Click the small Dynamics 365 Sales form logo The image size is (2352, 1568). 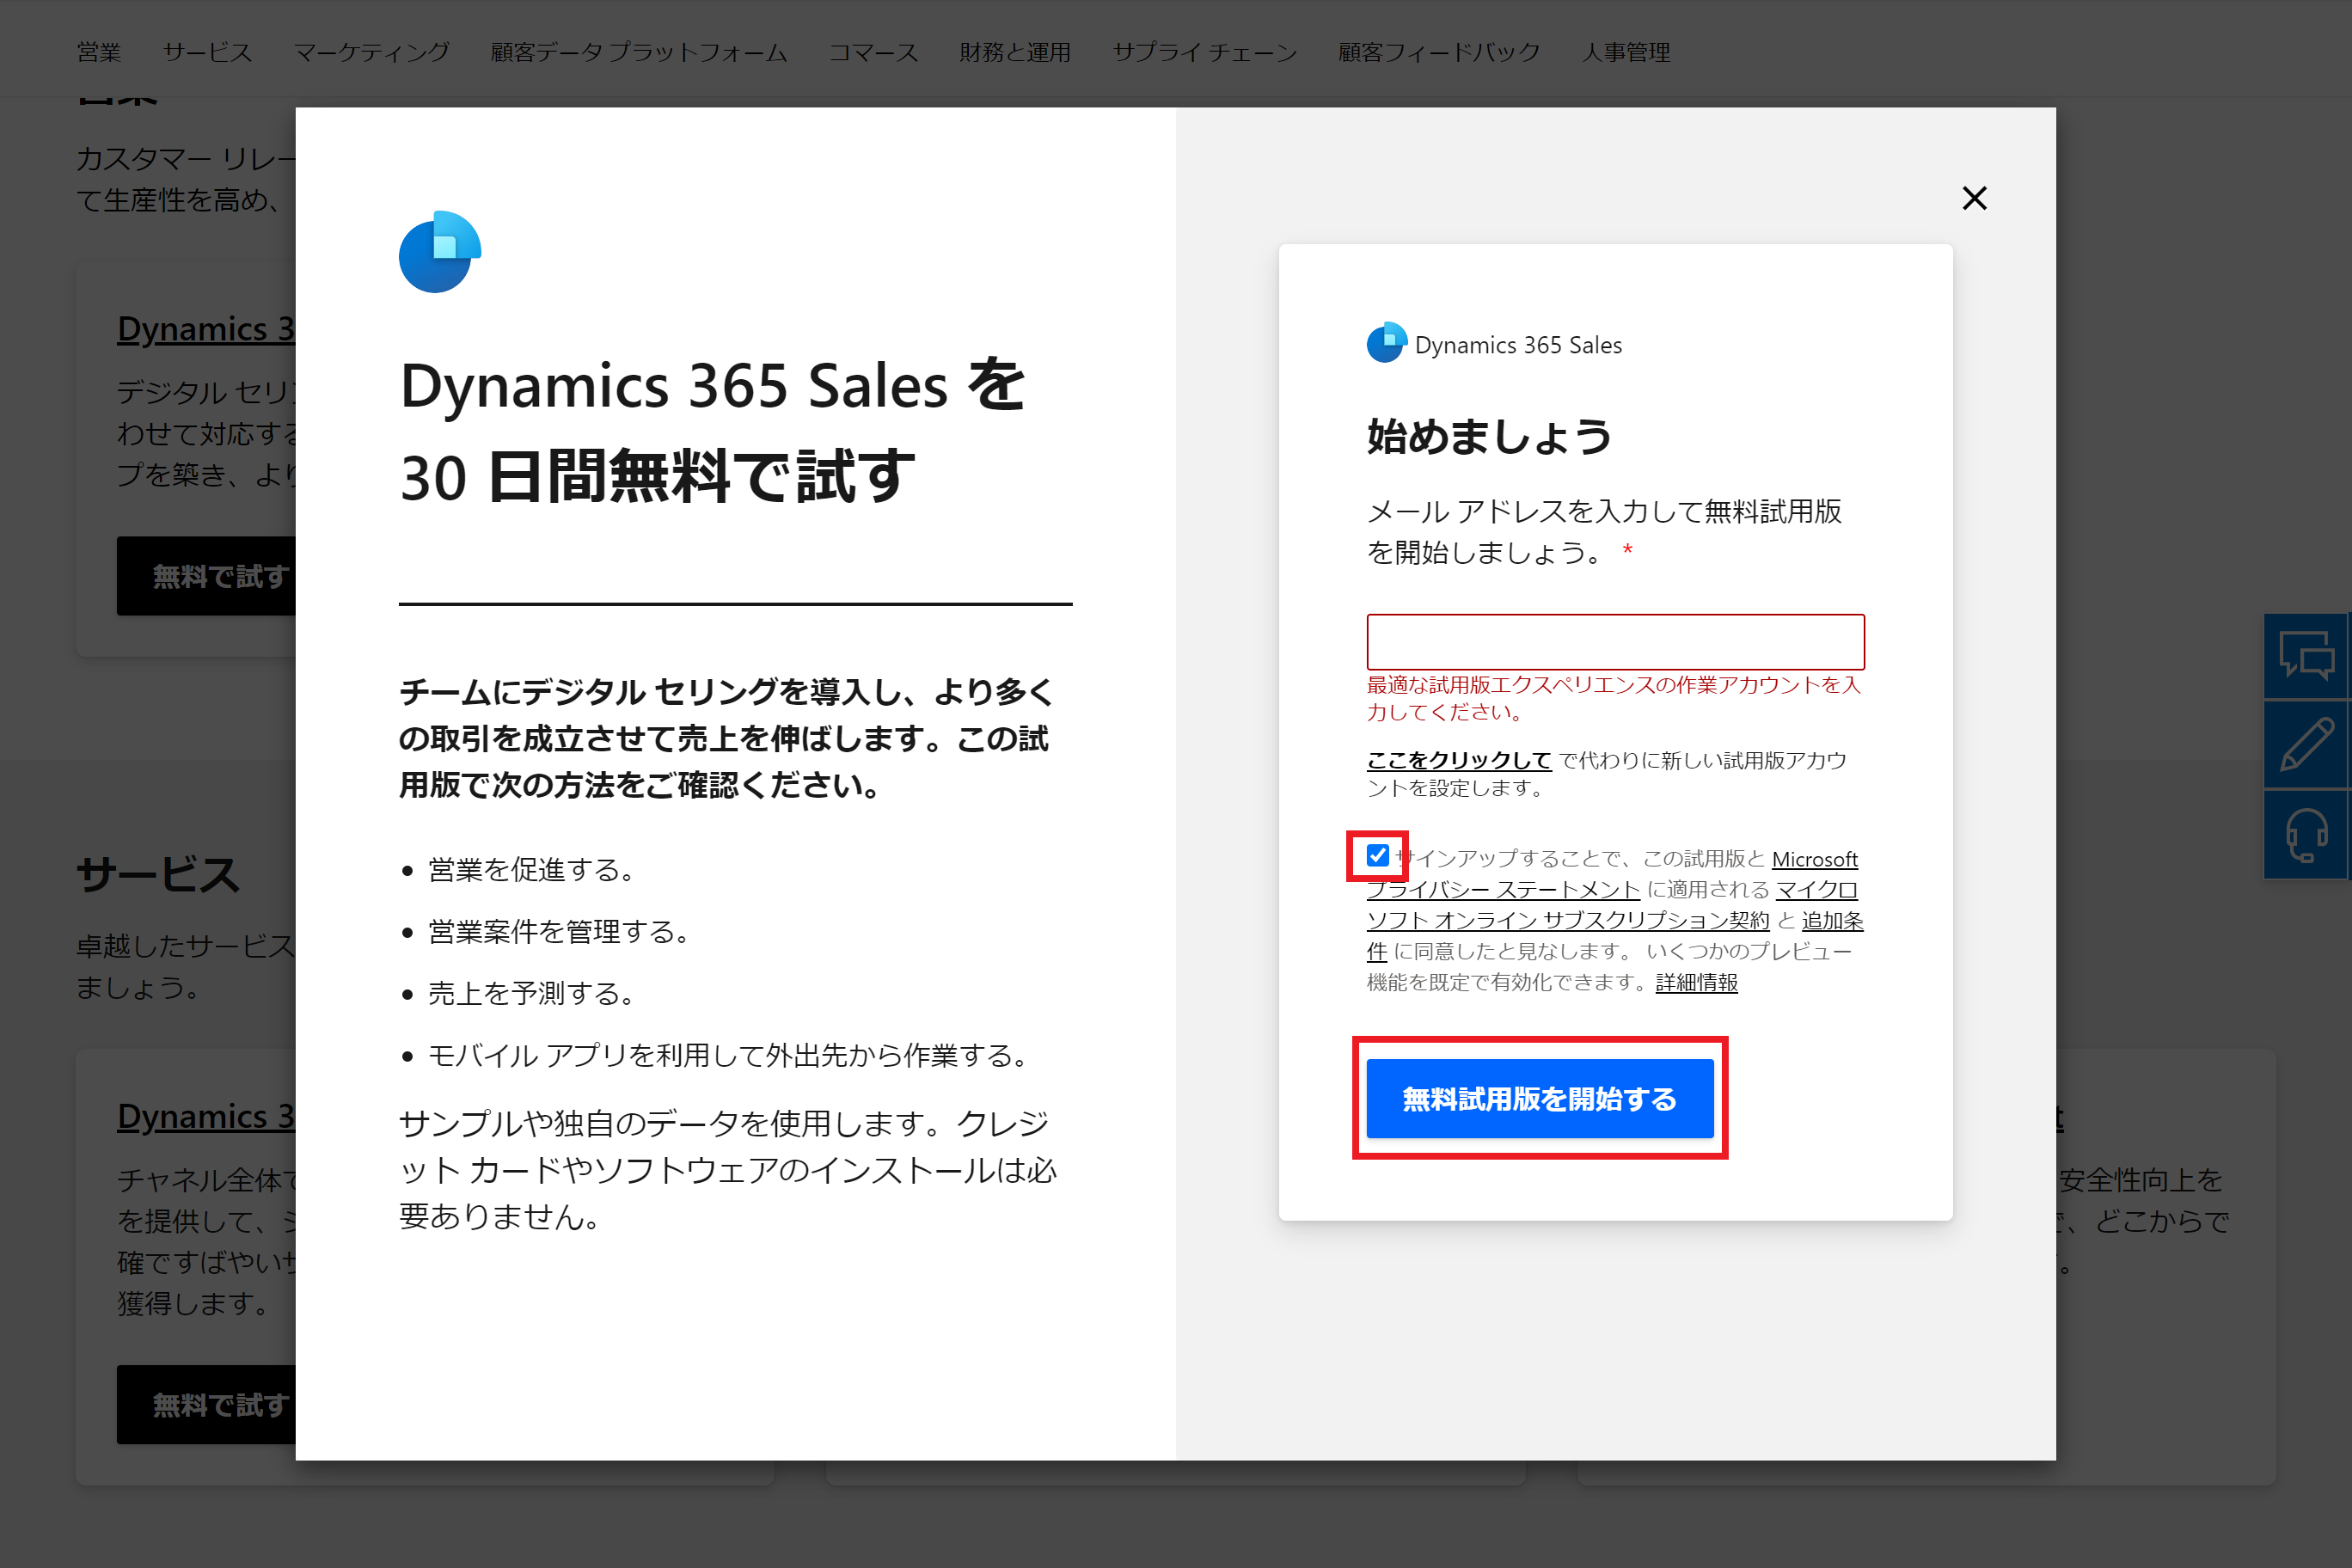1387,343
